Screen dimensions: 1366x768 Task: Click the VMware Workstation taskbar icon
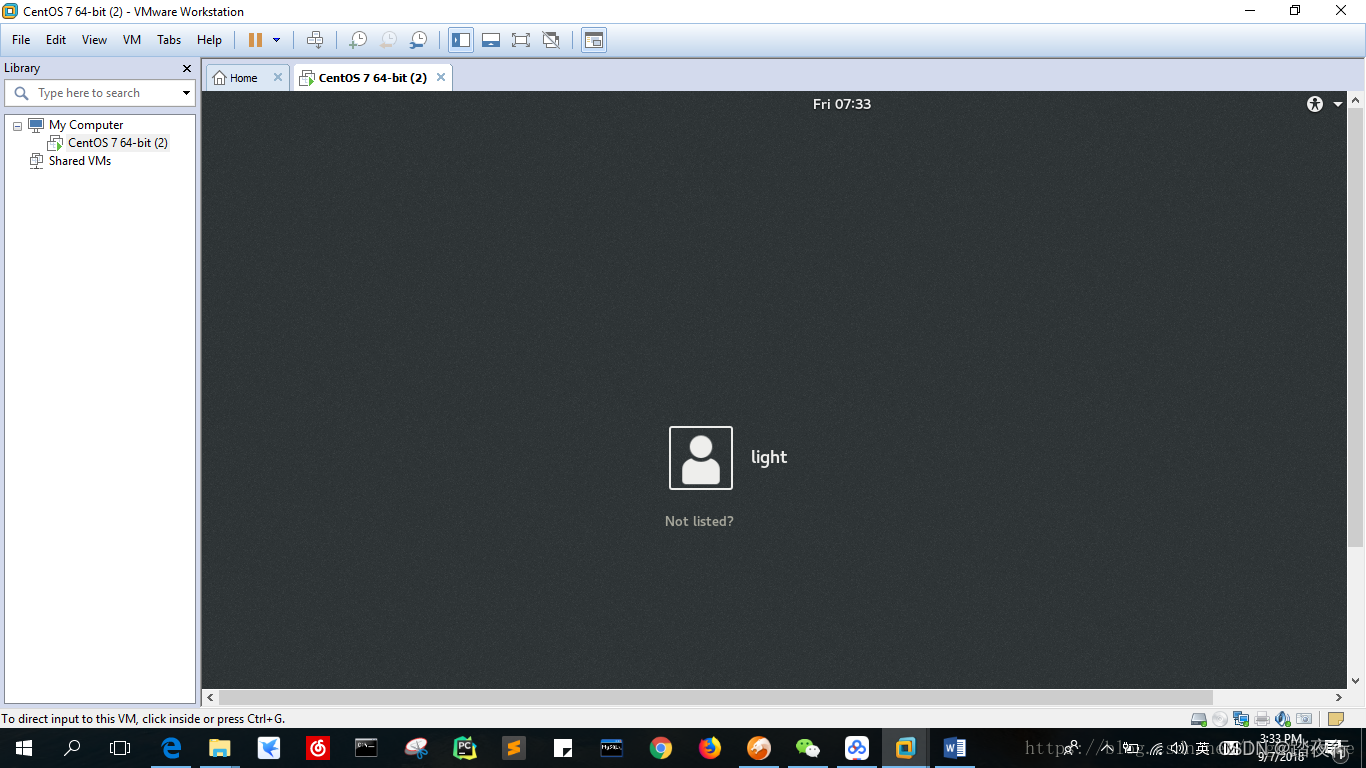pyautogui.click(x=906, y=748)
